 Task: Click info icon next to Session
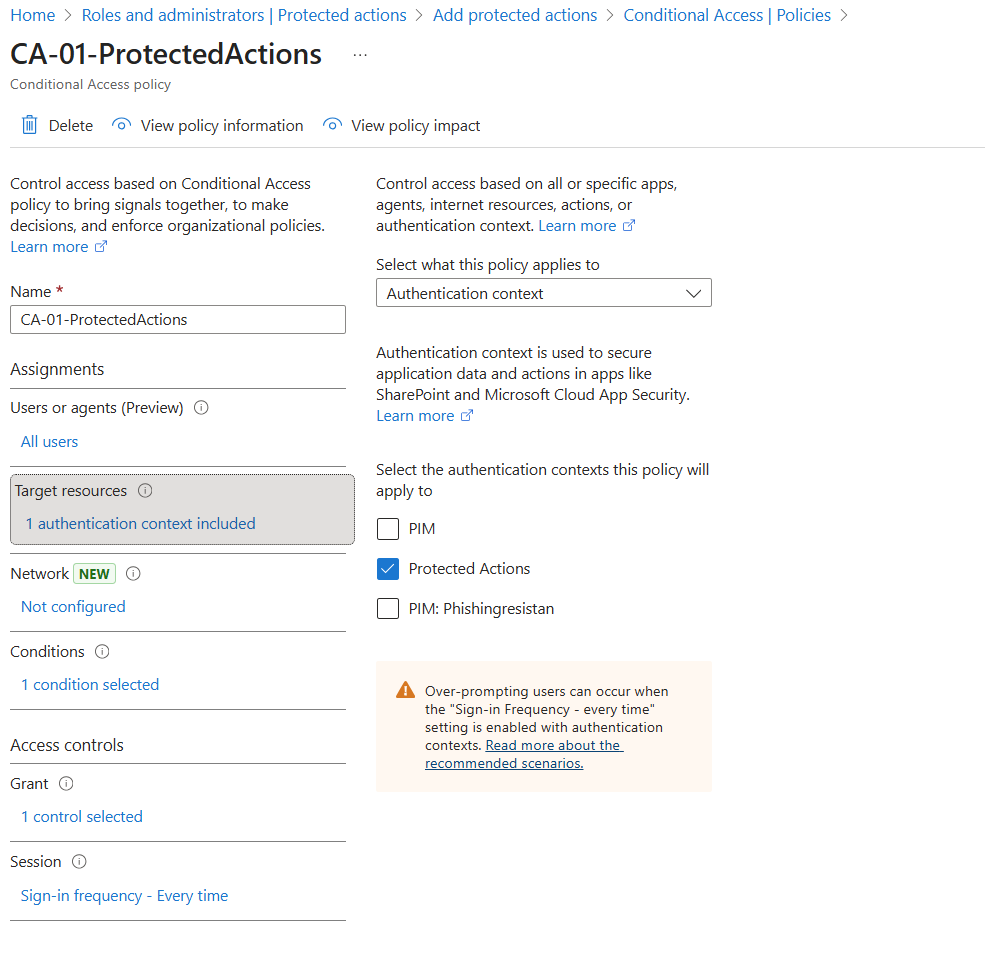coord(79,862)
